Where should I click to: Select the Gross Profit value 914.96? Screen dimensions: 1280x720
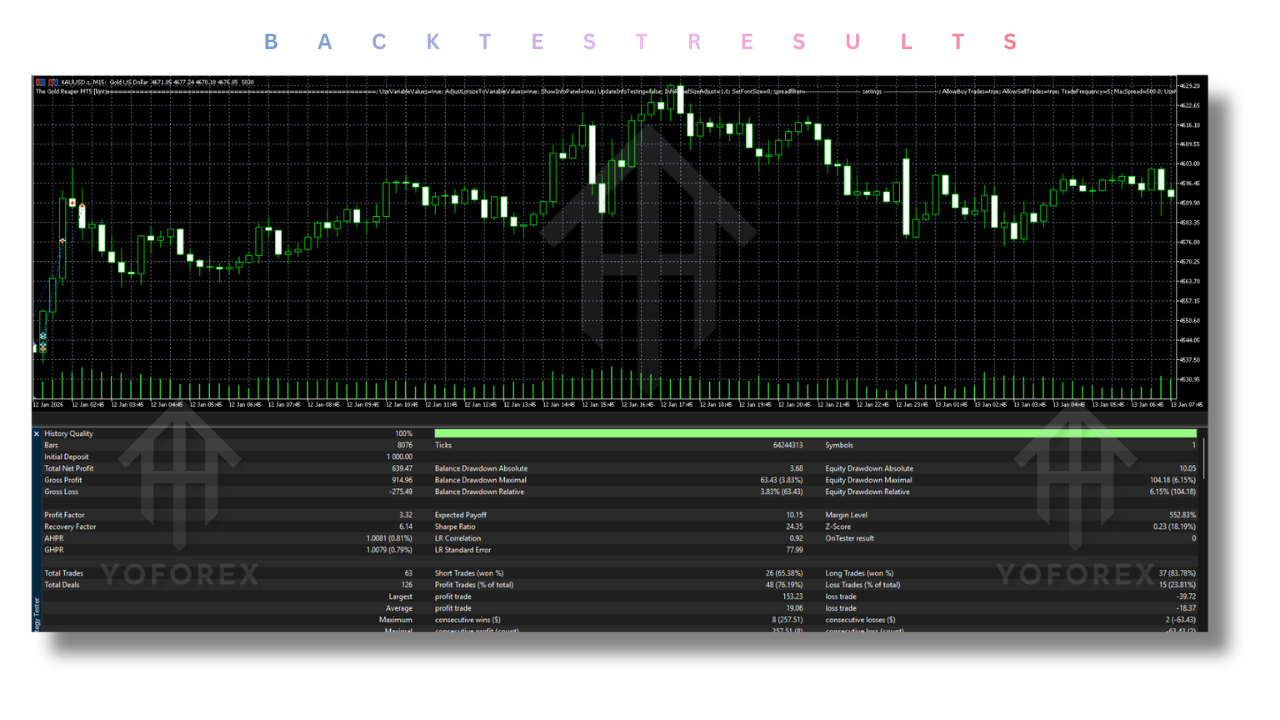402,480
